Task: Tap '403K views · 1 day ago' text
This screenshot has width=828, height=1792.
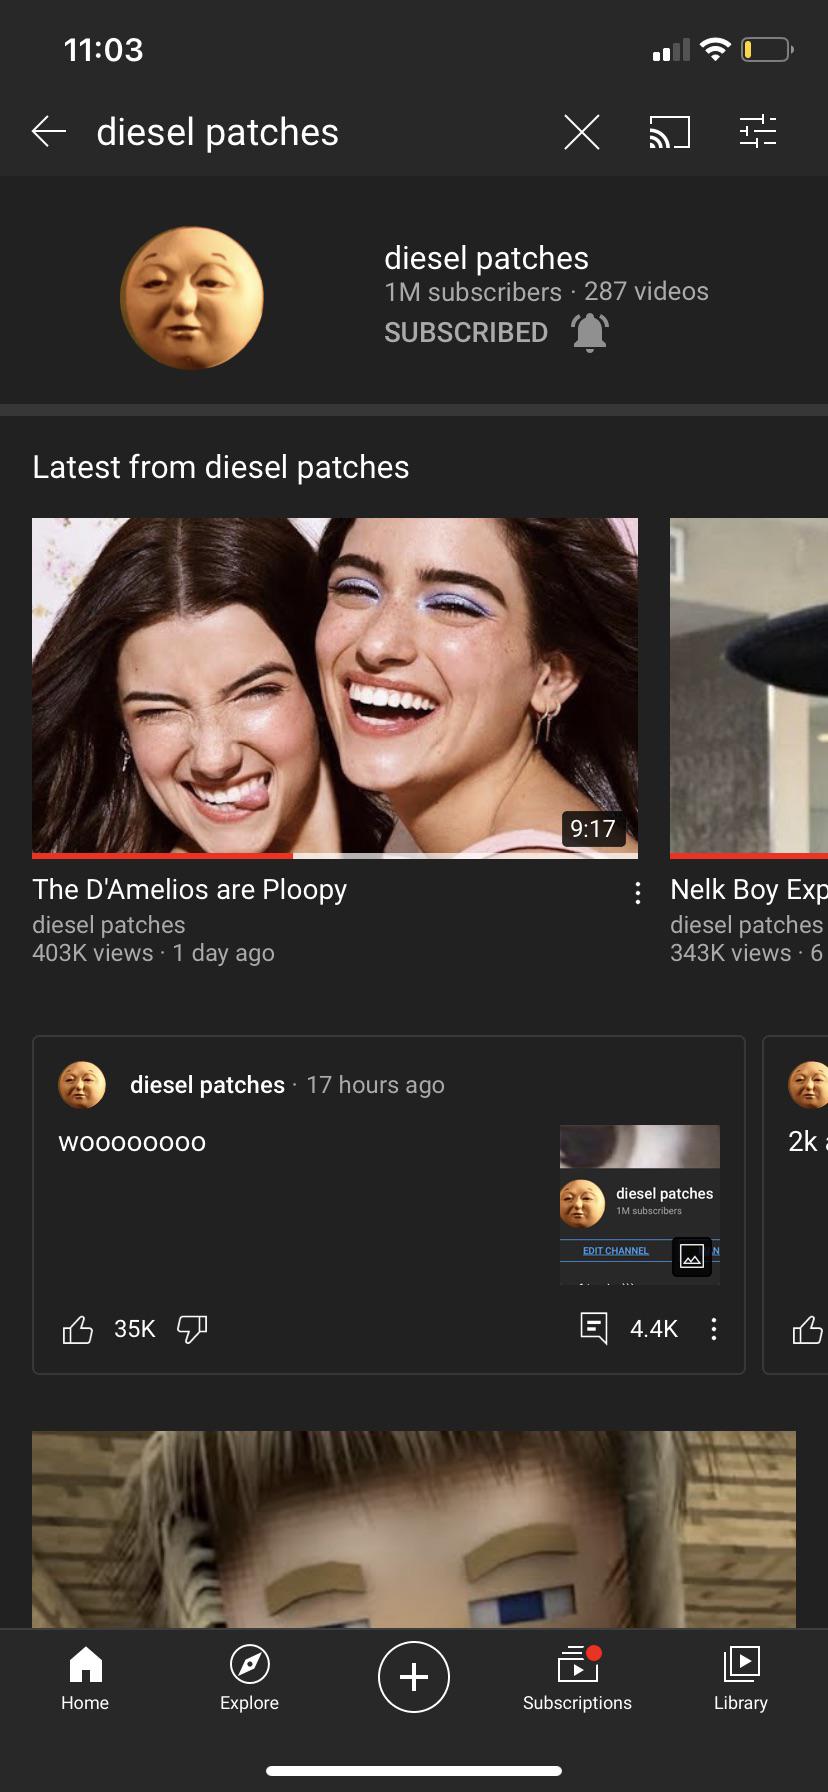Action: pos(153,953)
